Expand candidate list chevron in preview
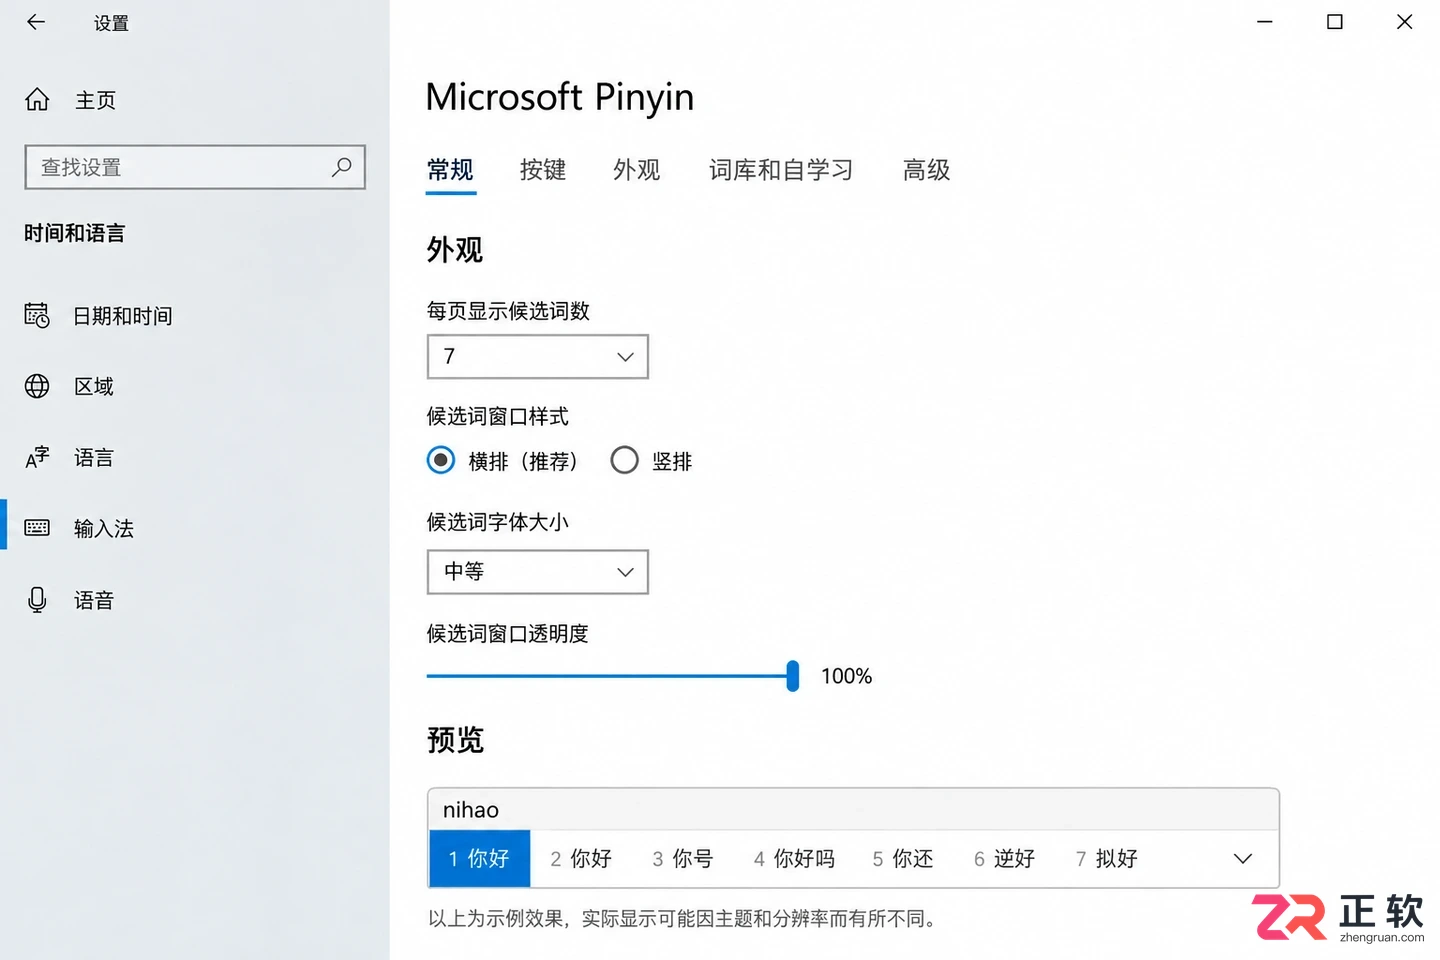Image resolution: width=1440 pixels, height=960 pixels. pyautogui.click(x=1243, y=859)
